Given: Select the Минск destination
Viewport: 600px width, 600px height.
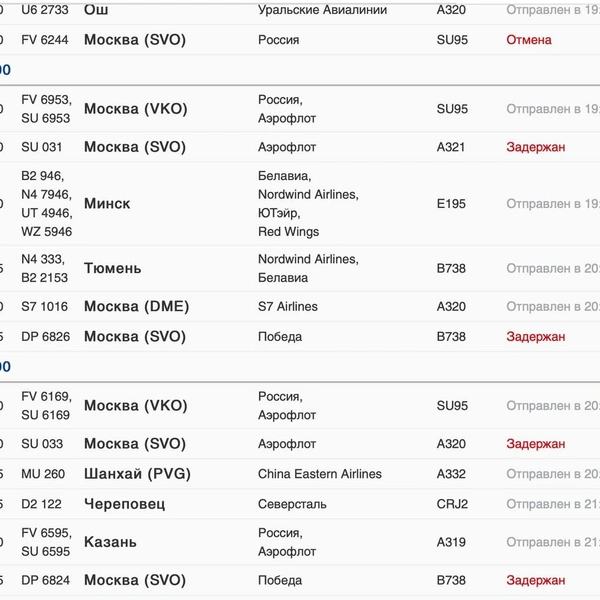Looking at the screenshot, I should pos(107,204).
